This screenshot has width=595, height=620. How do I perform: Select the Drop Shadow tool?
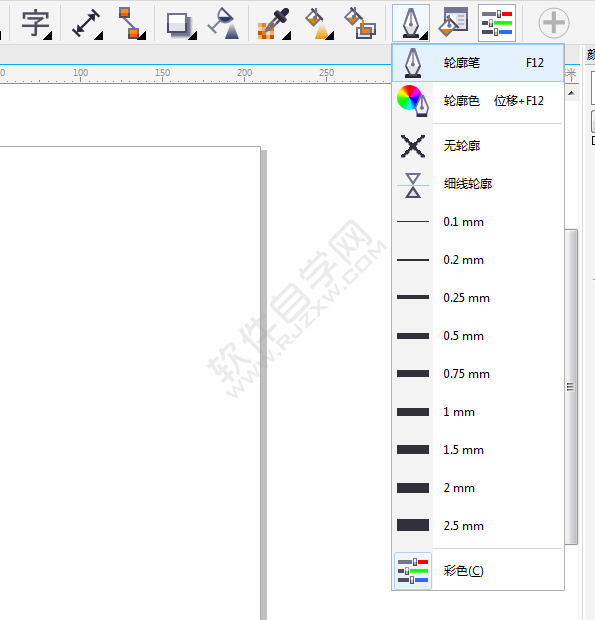tap(181, 26)
